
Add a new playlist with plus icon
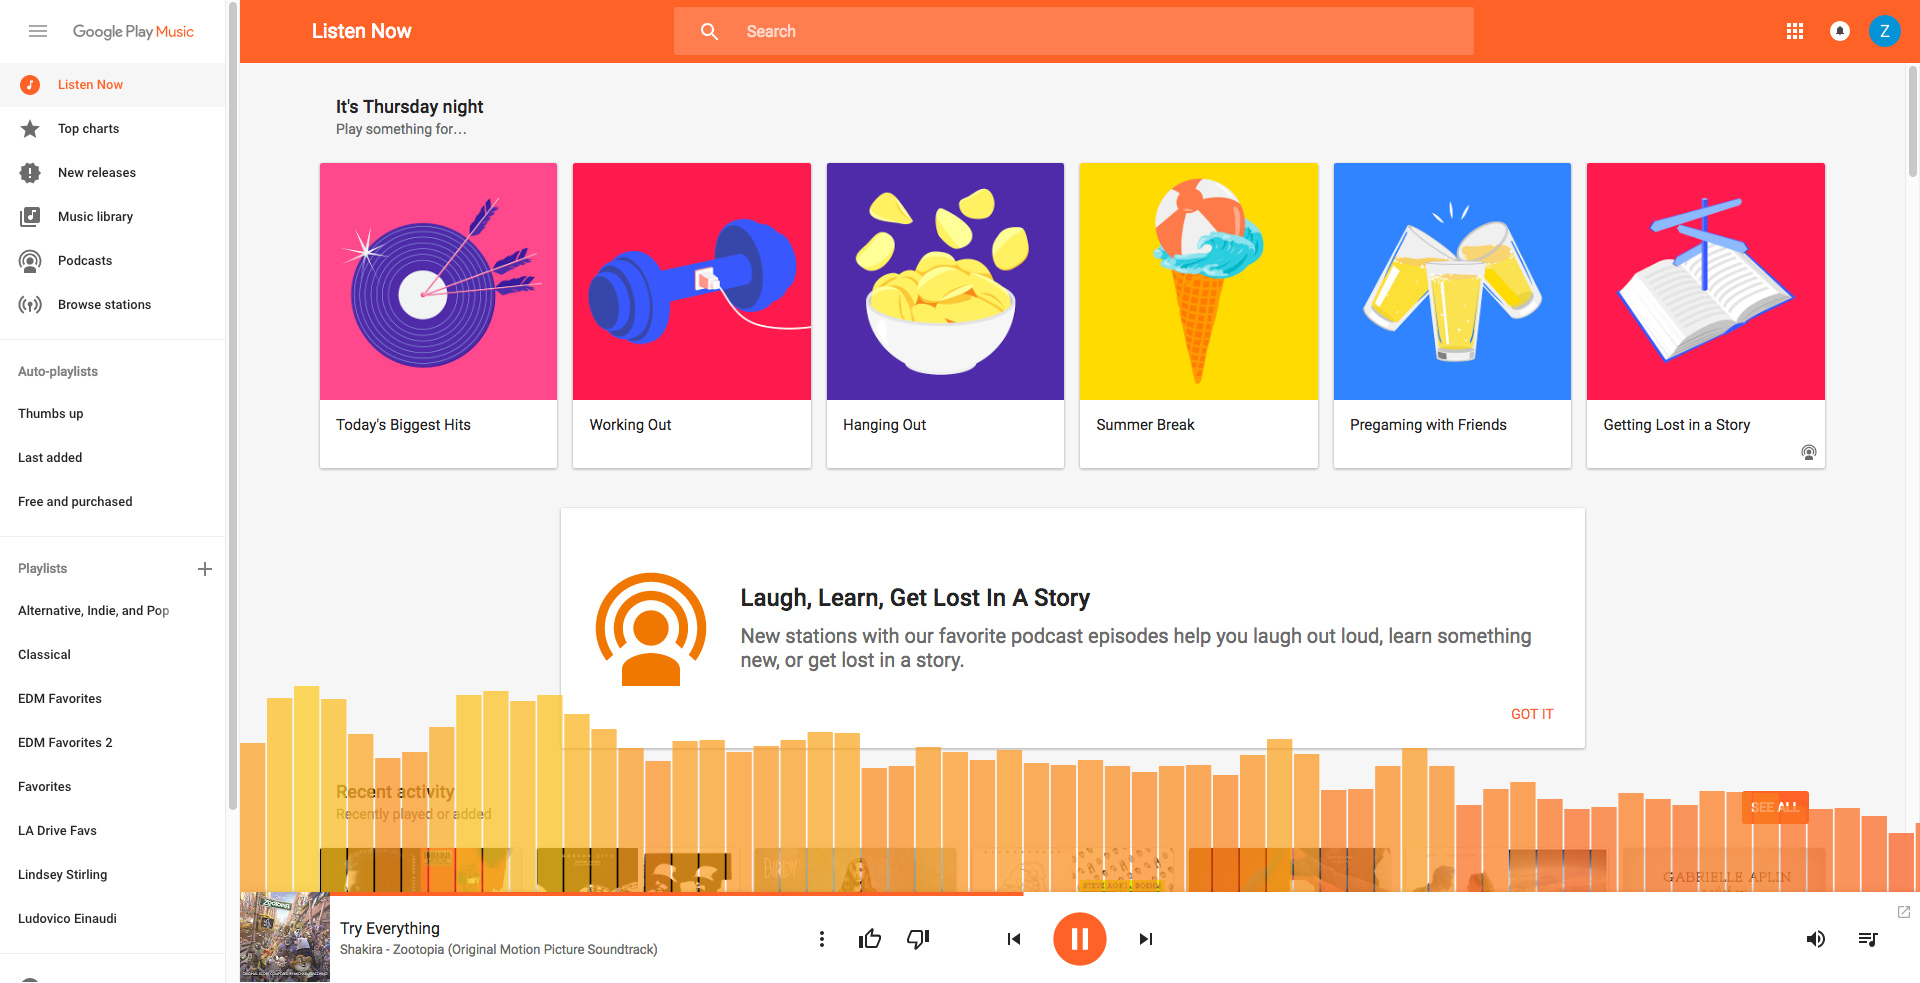point(205,569)
